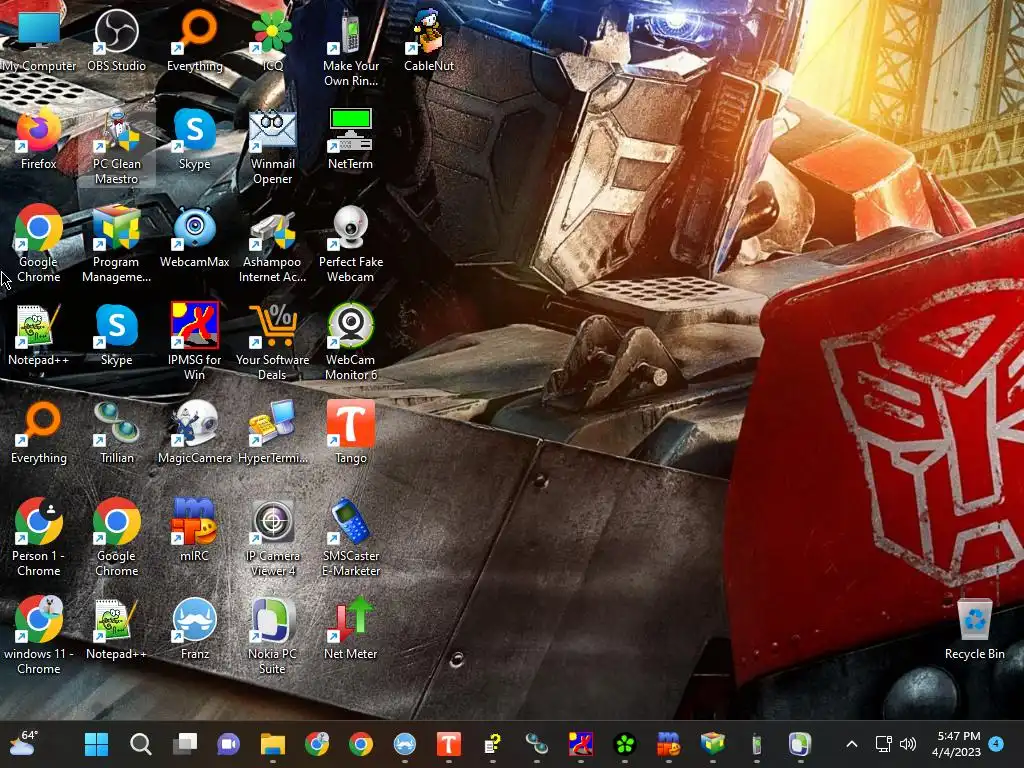Open the My Computer desktop icon

click(39, 39)
